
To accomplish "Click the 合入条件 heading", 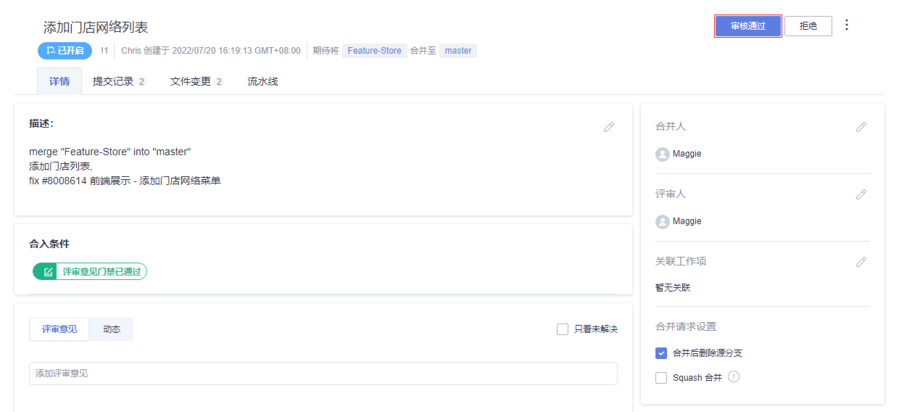I will 49,244.
